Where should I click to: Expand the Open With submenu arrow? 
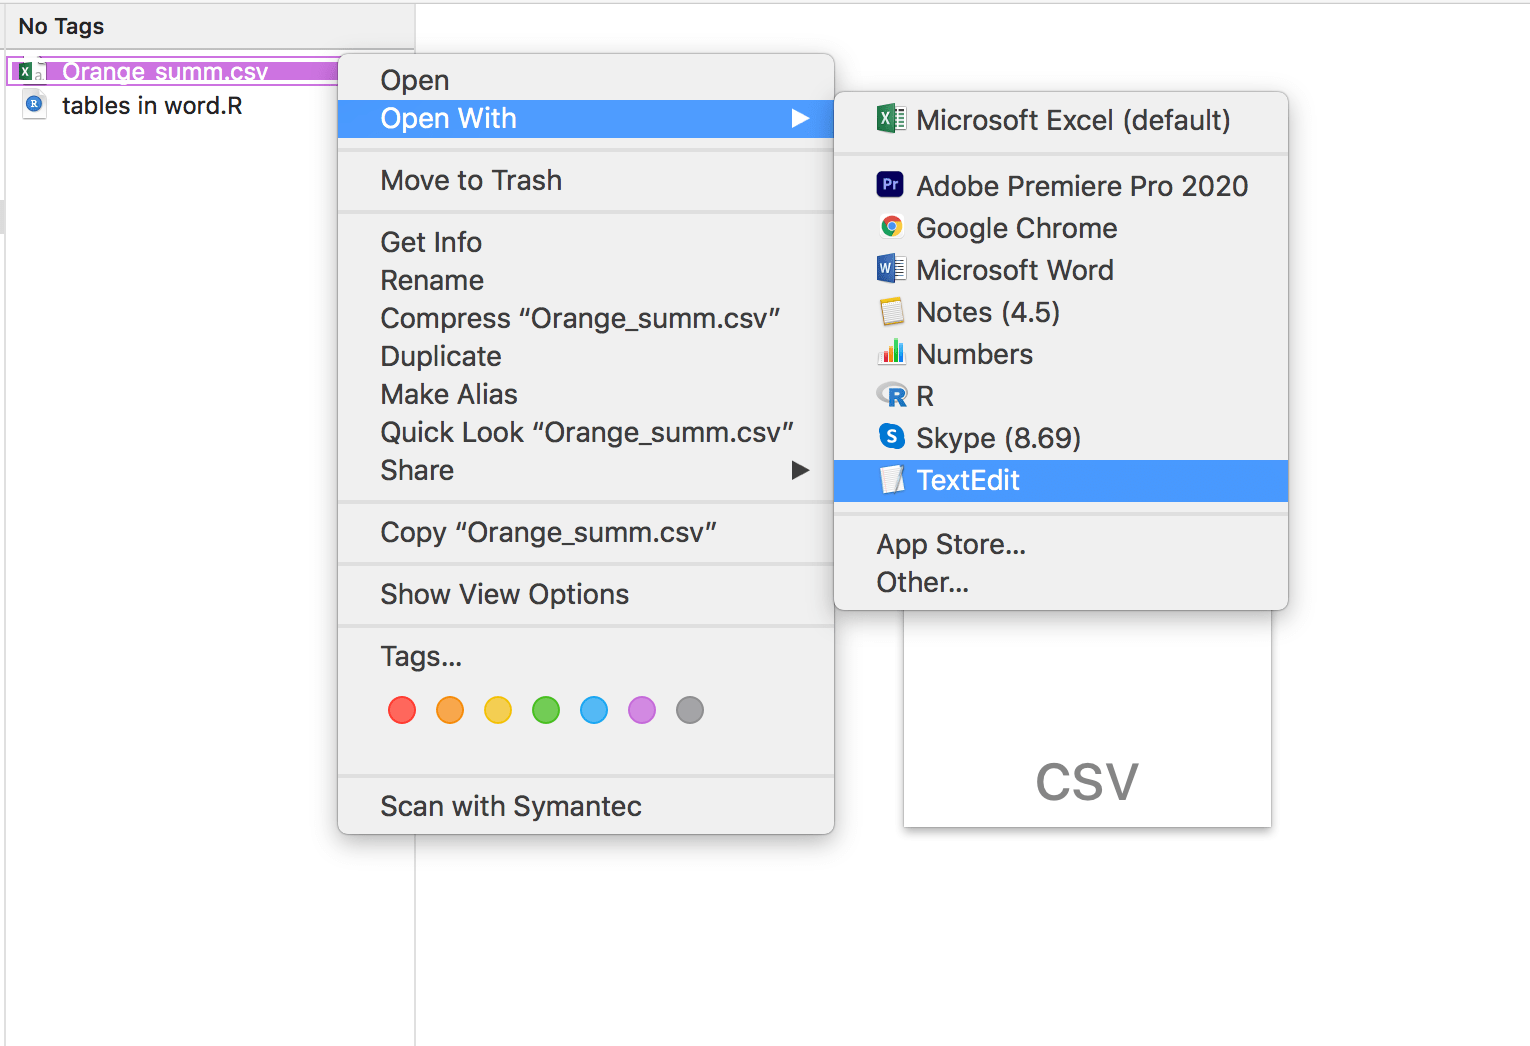(801, 118)
